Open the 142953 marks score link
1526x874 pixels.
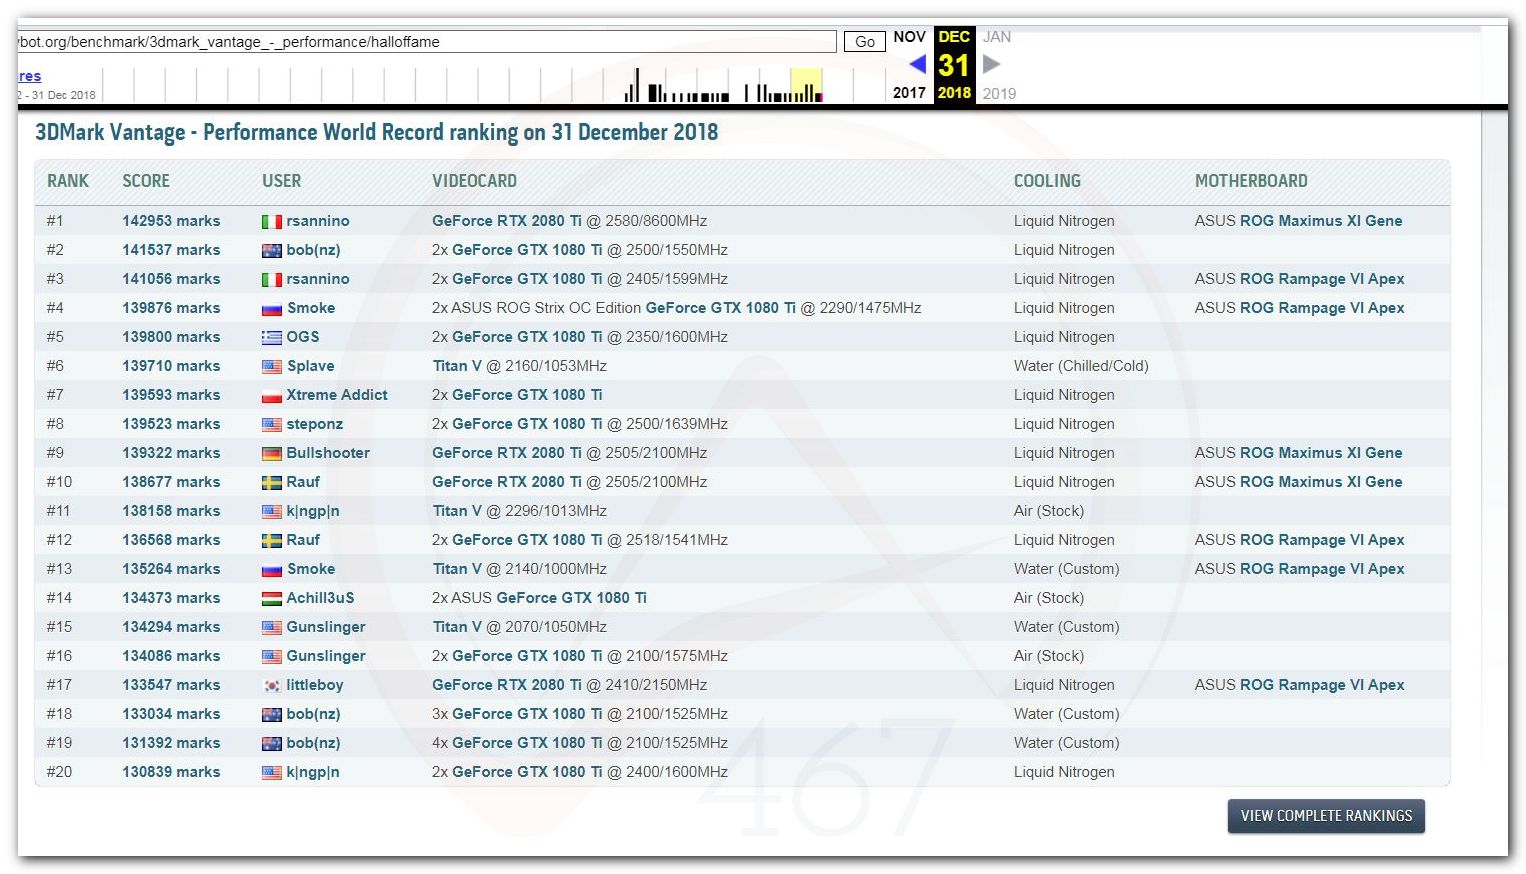171,221
